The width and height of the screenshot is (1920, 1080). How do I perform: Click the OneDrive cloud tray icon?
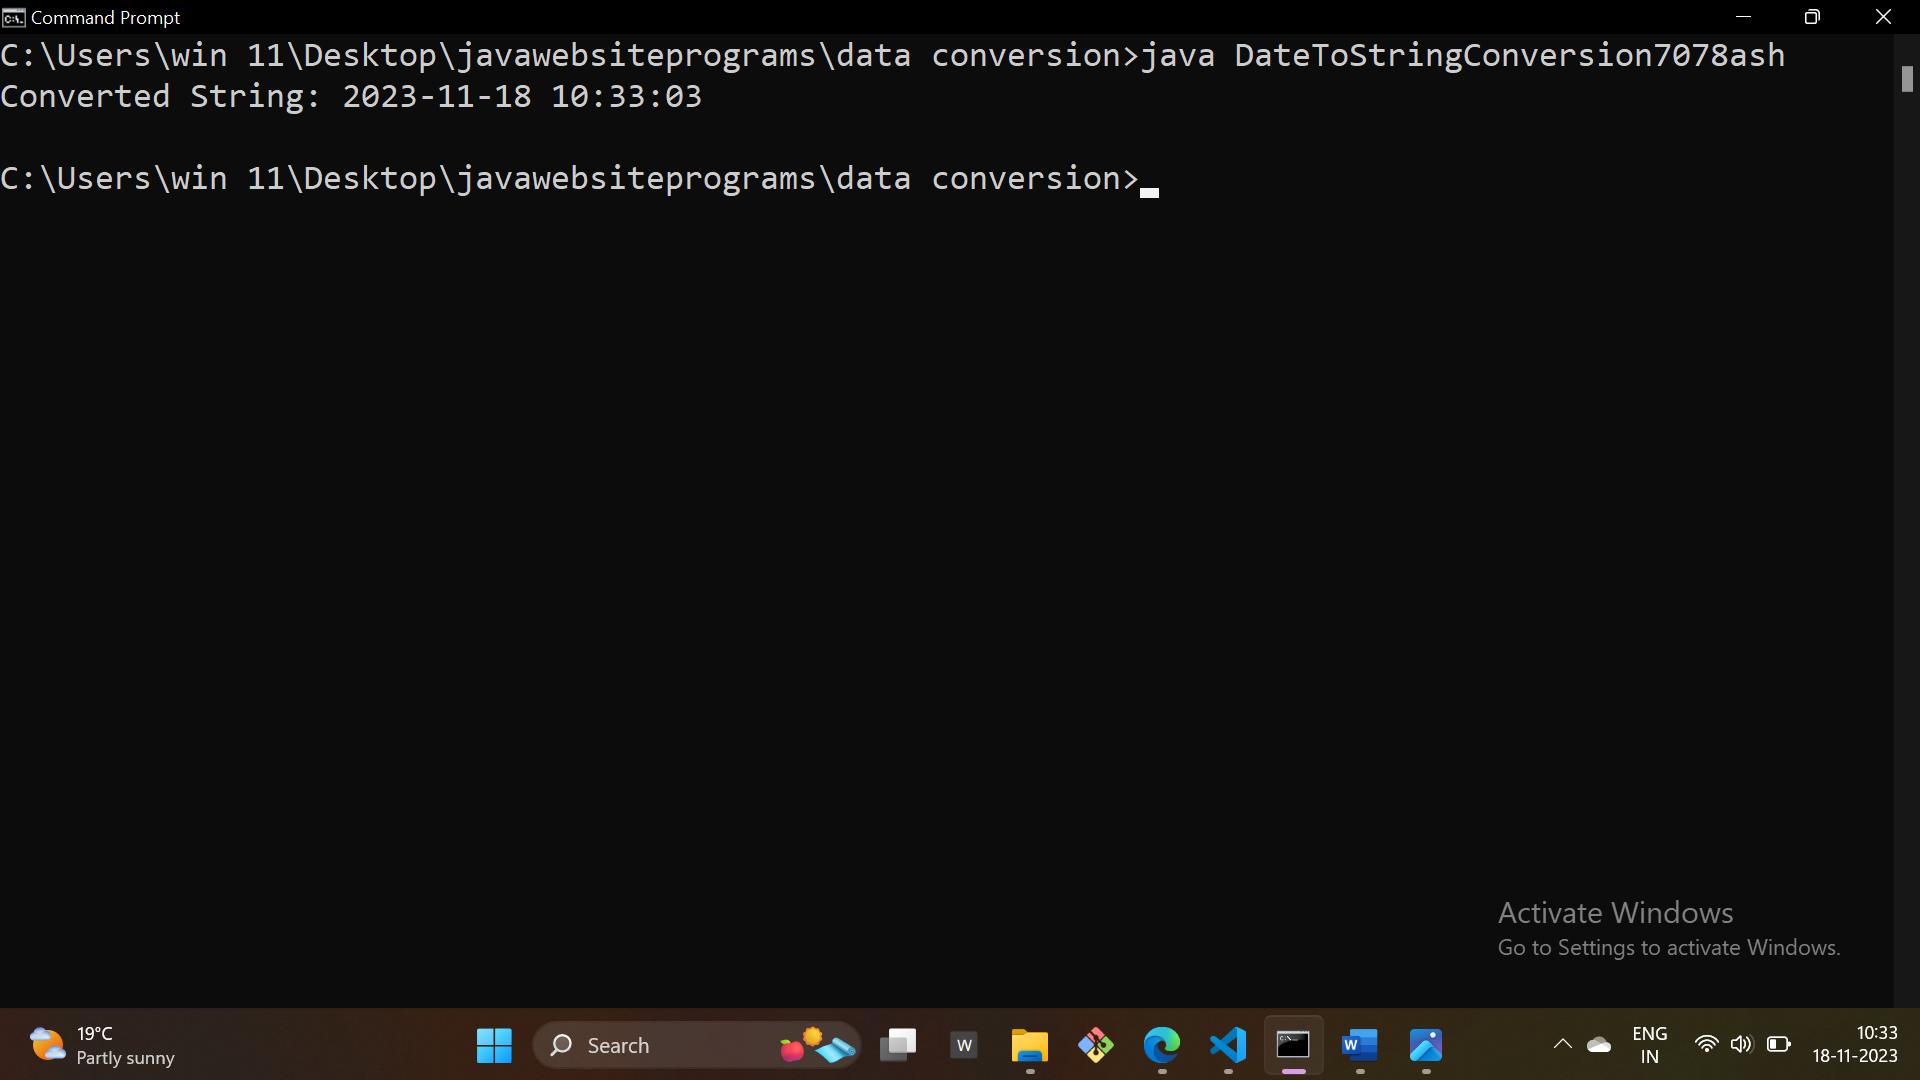click(x=1599, y=1045)
